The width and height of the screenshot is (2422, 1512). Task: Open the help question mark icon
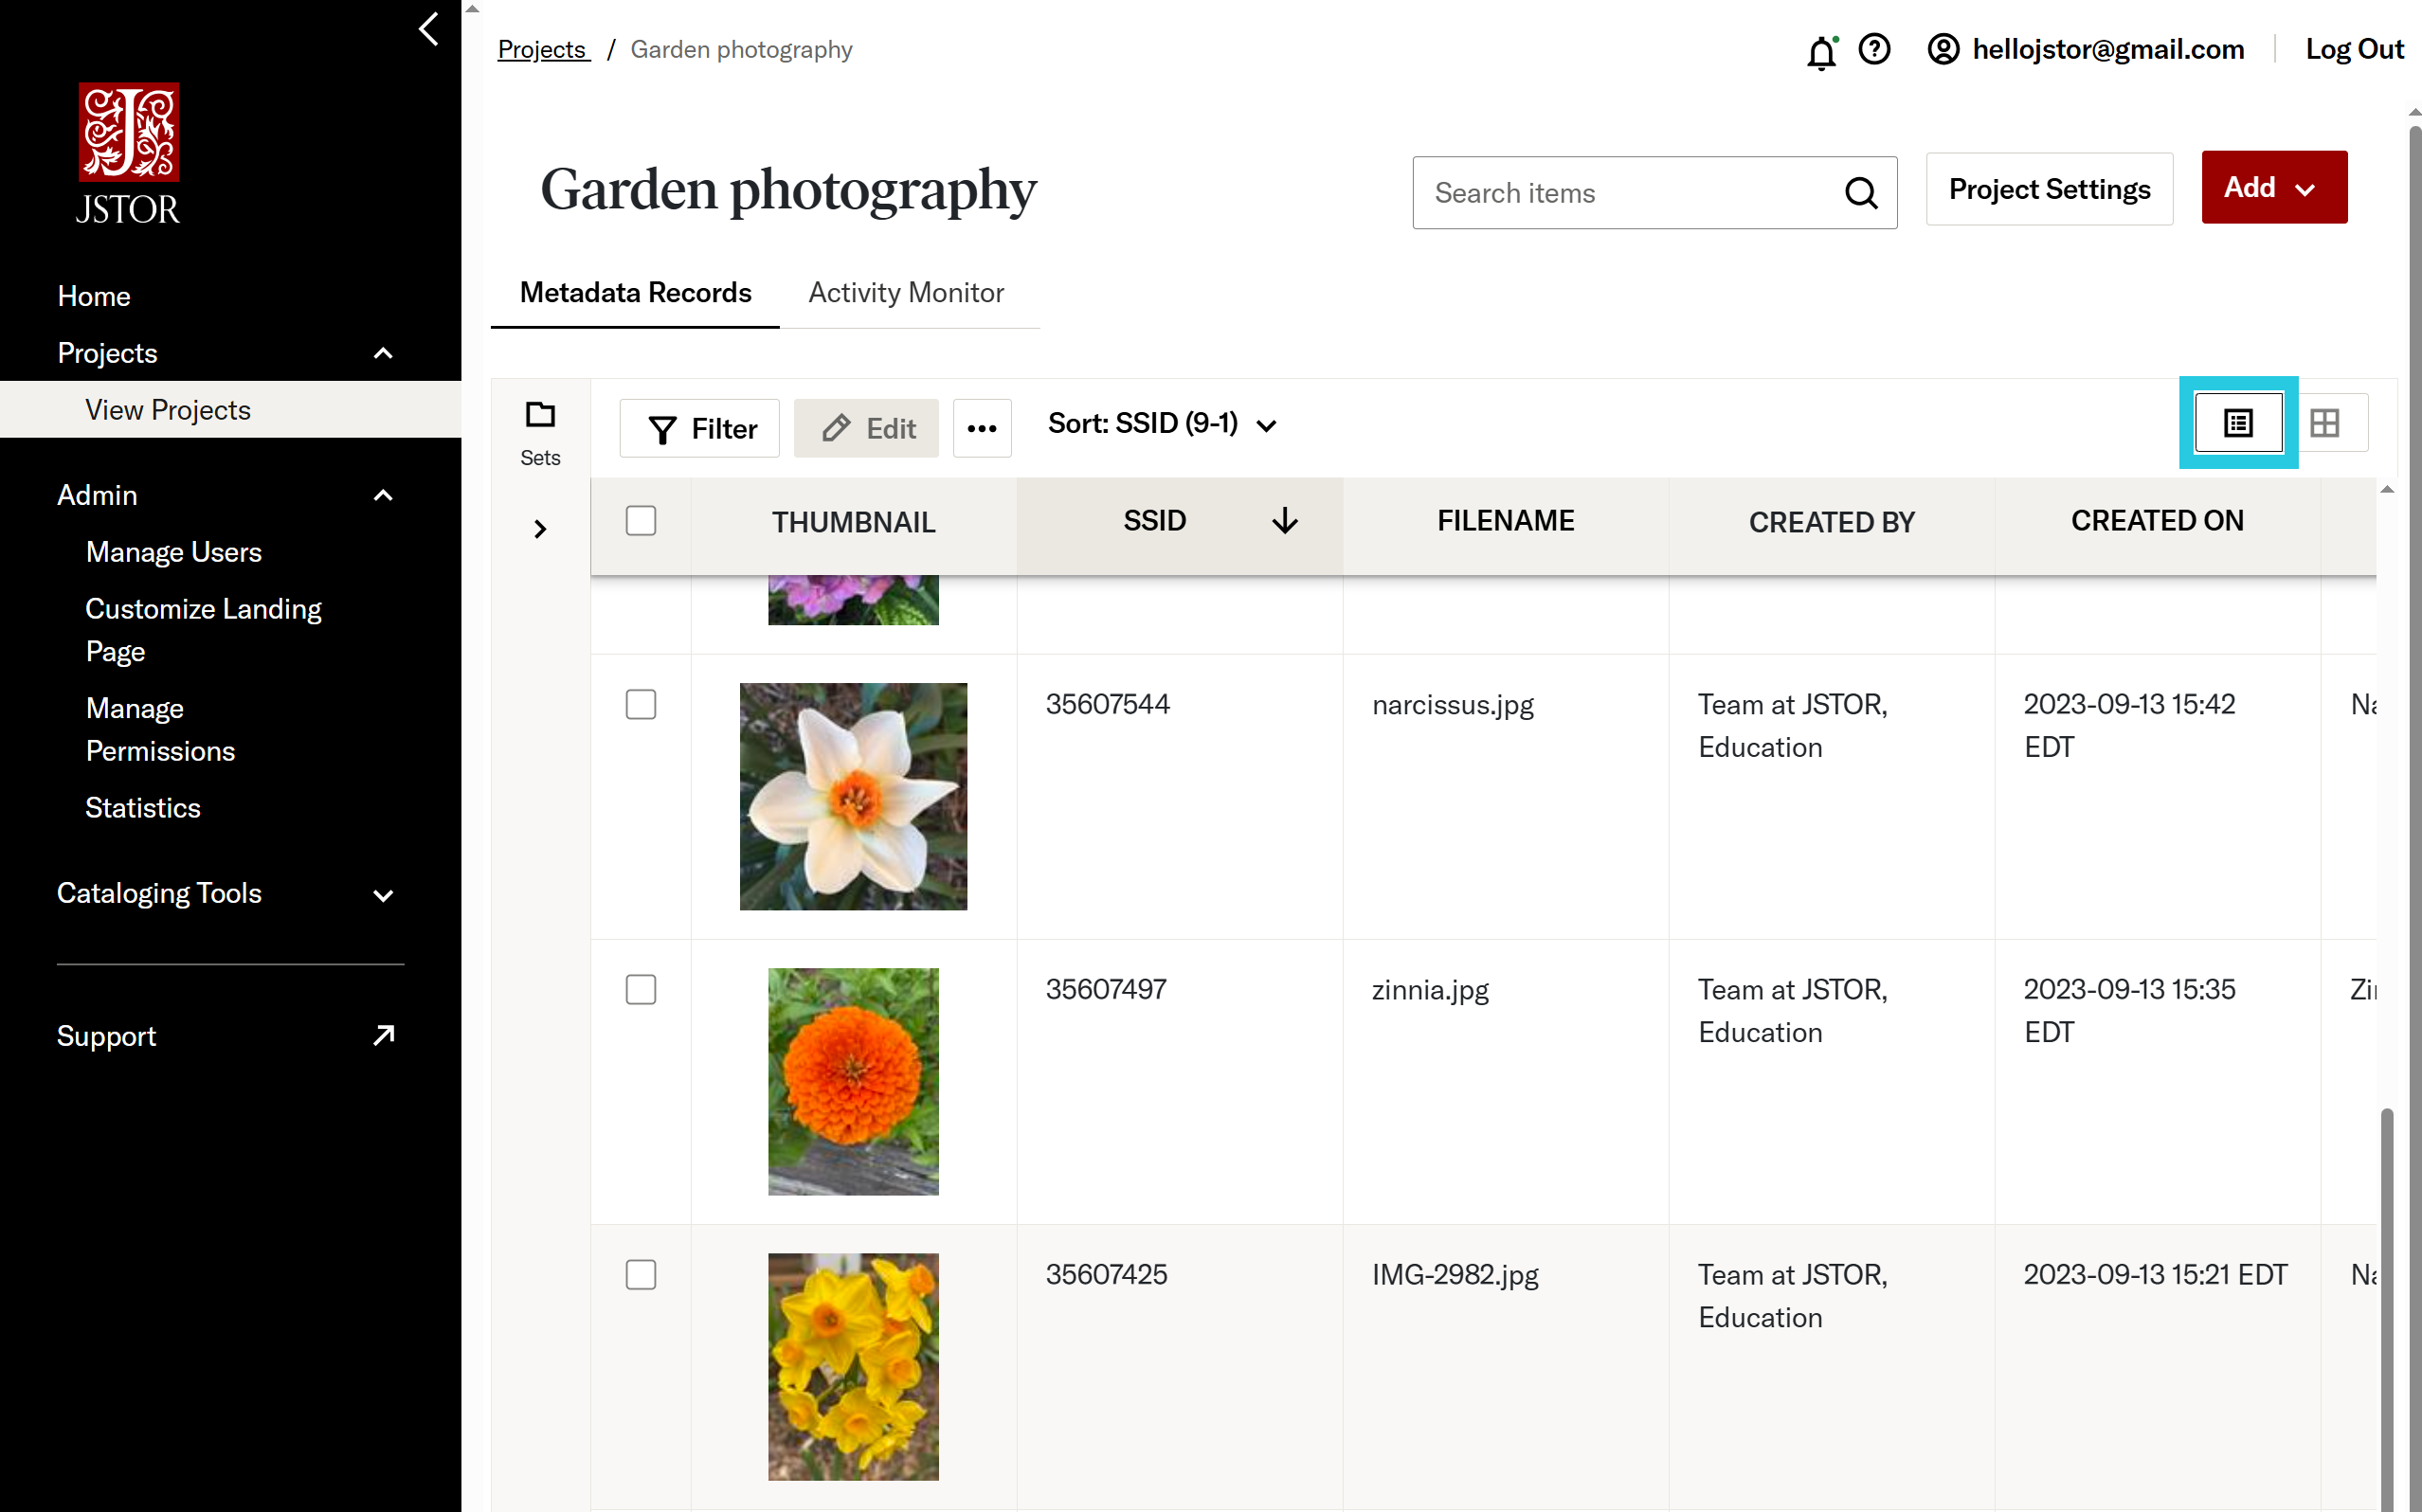(1874, 49)
